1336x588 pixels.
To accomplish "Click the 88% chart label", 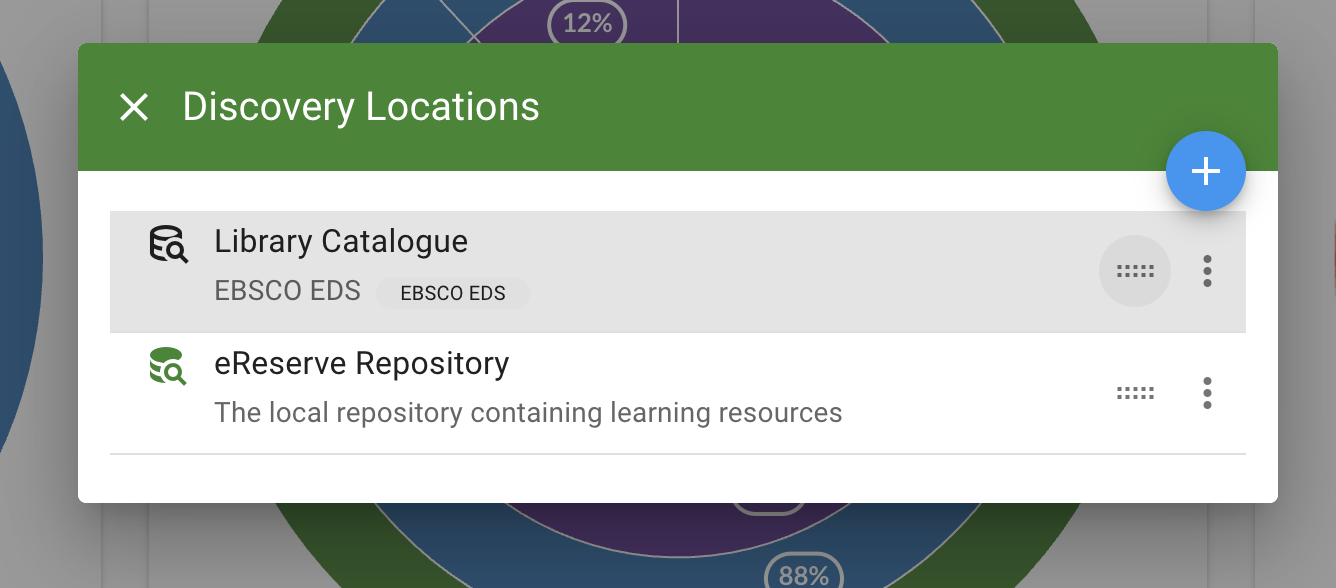I will pos(803,575).
